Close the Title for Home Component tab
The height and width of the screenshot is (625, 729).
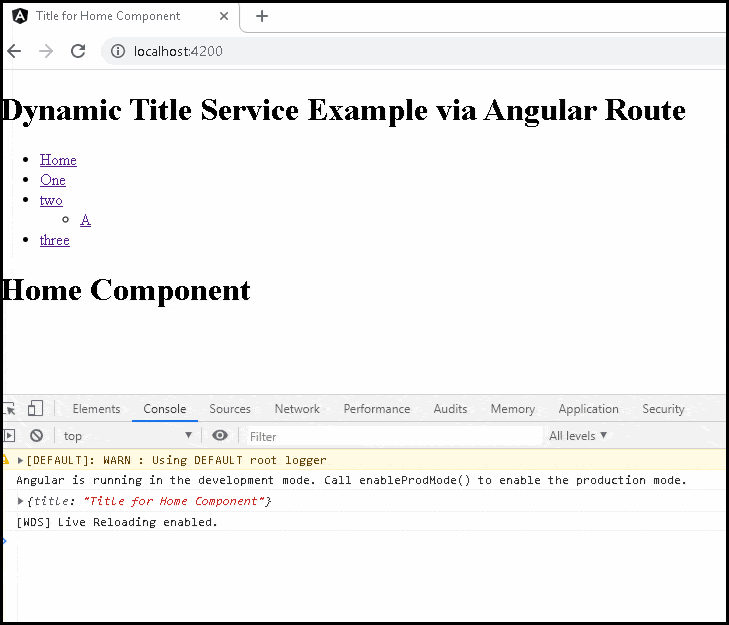coord(223,16)
